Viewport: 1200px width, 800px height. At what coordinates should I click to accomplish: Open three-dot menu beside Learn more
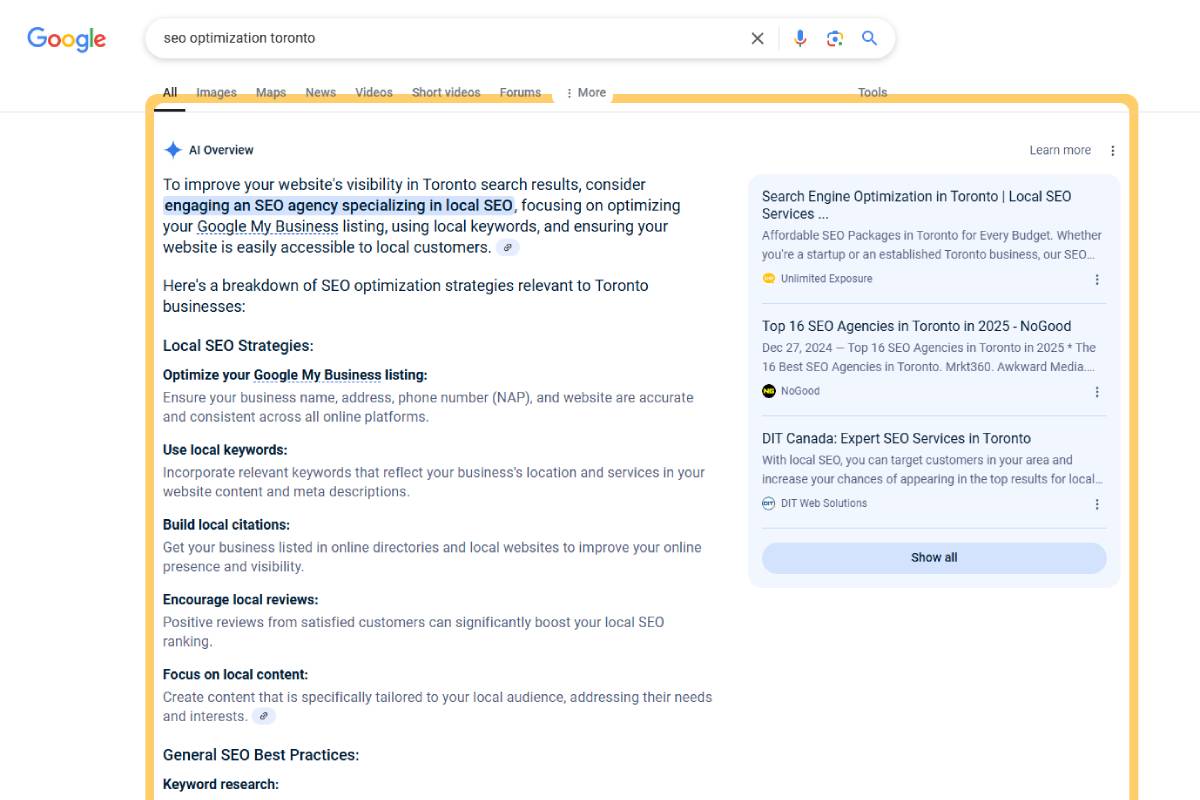pos(1113,150)
